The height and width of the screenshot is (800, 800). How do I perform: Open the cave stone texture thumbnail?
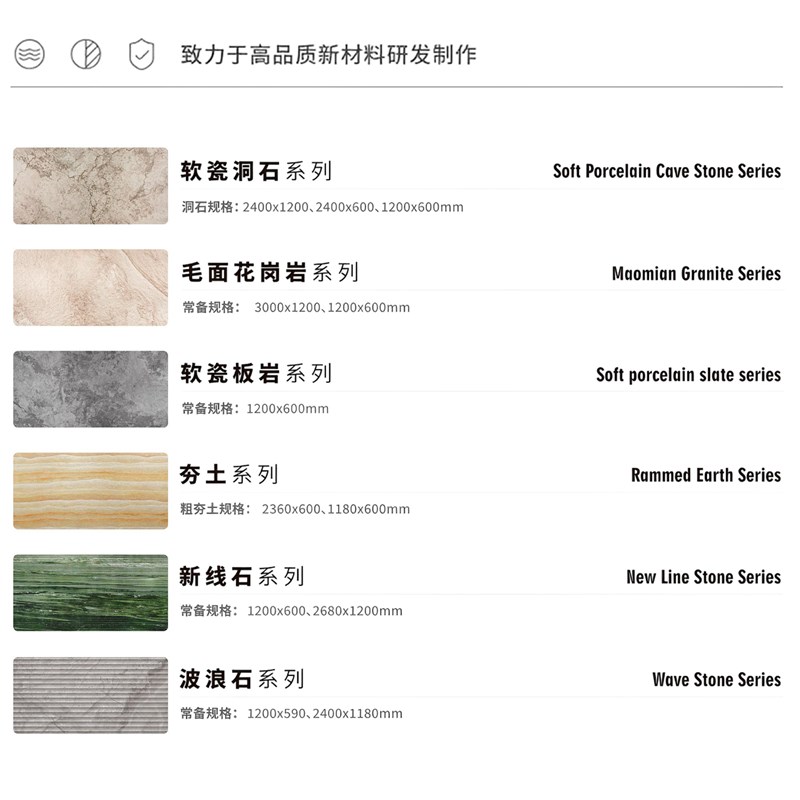pos(91,186)
